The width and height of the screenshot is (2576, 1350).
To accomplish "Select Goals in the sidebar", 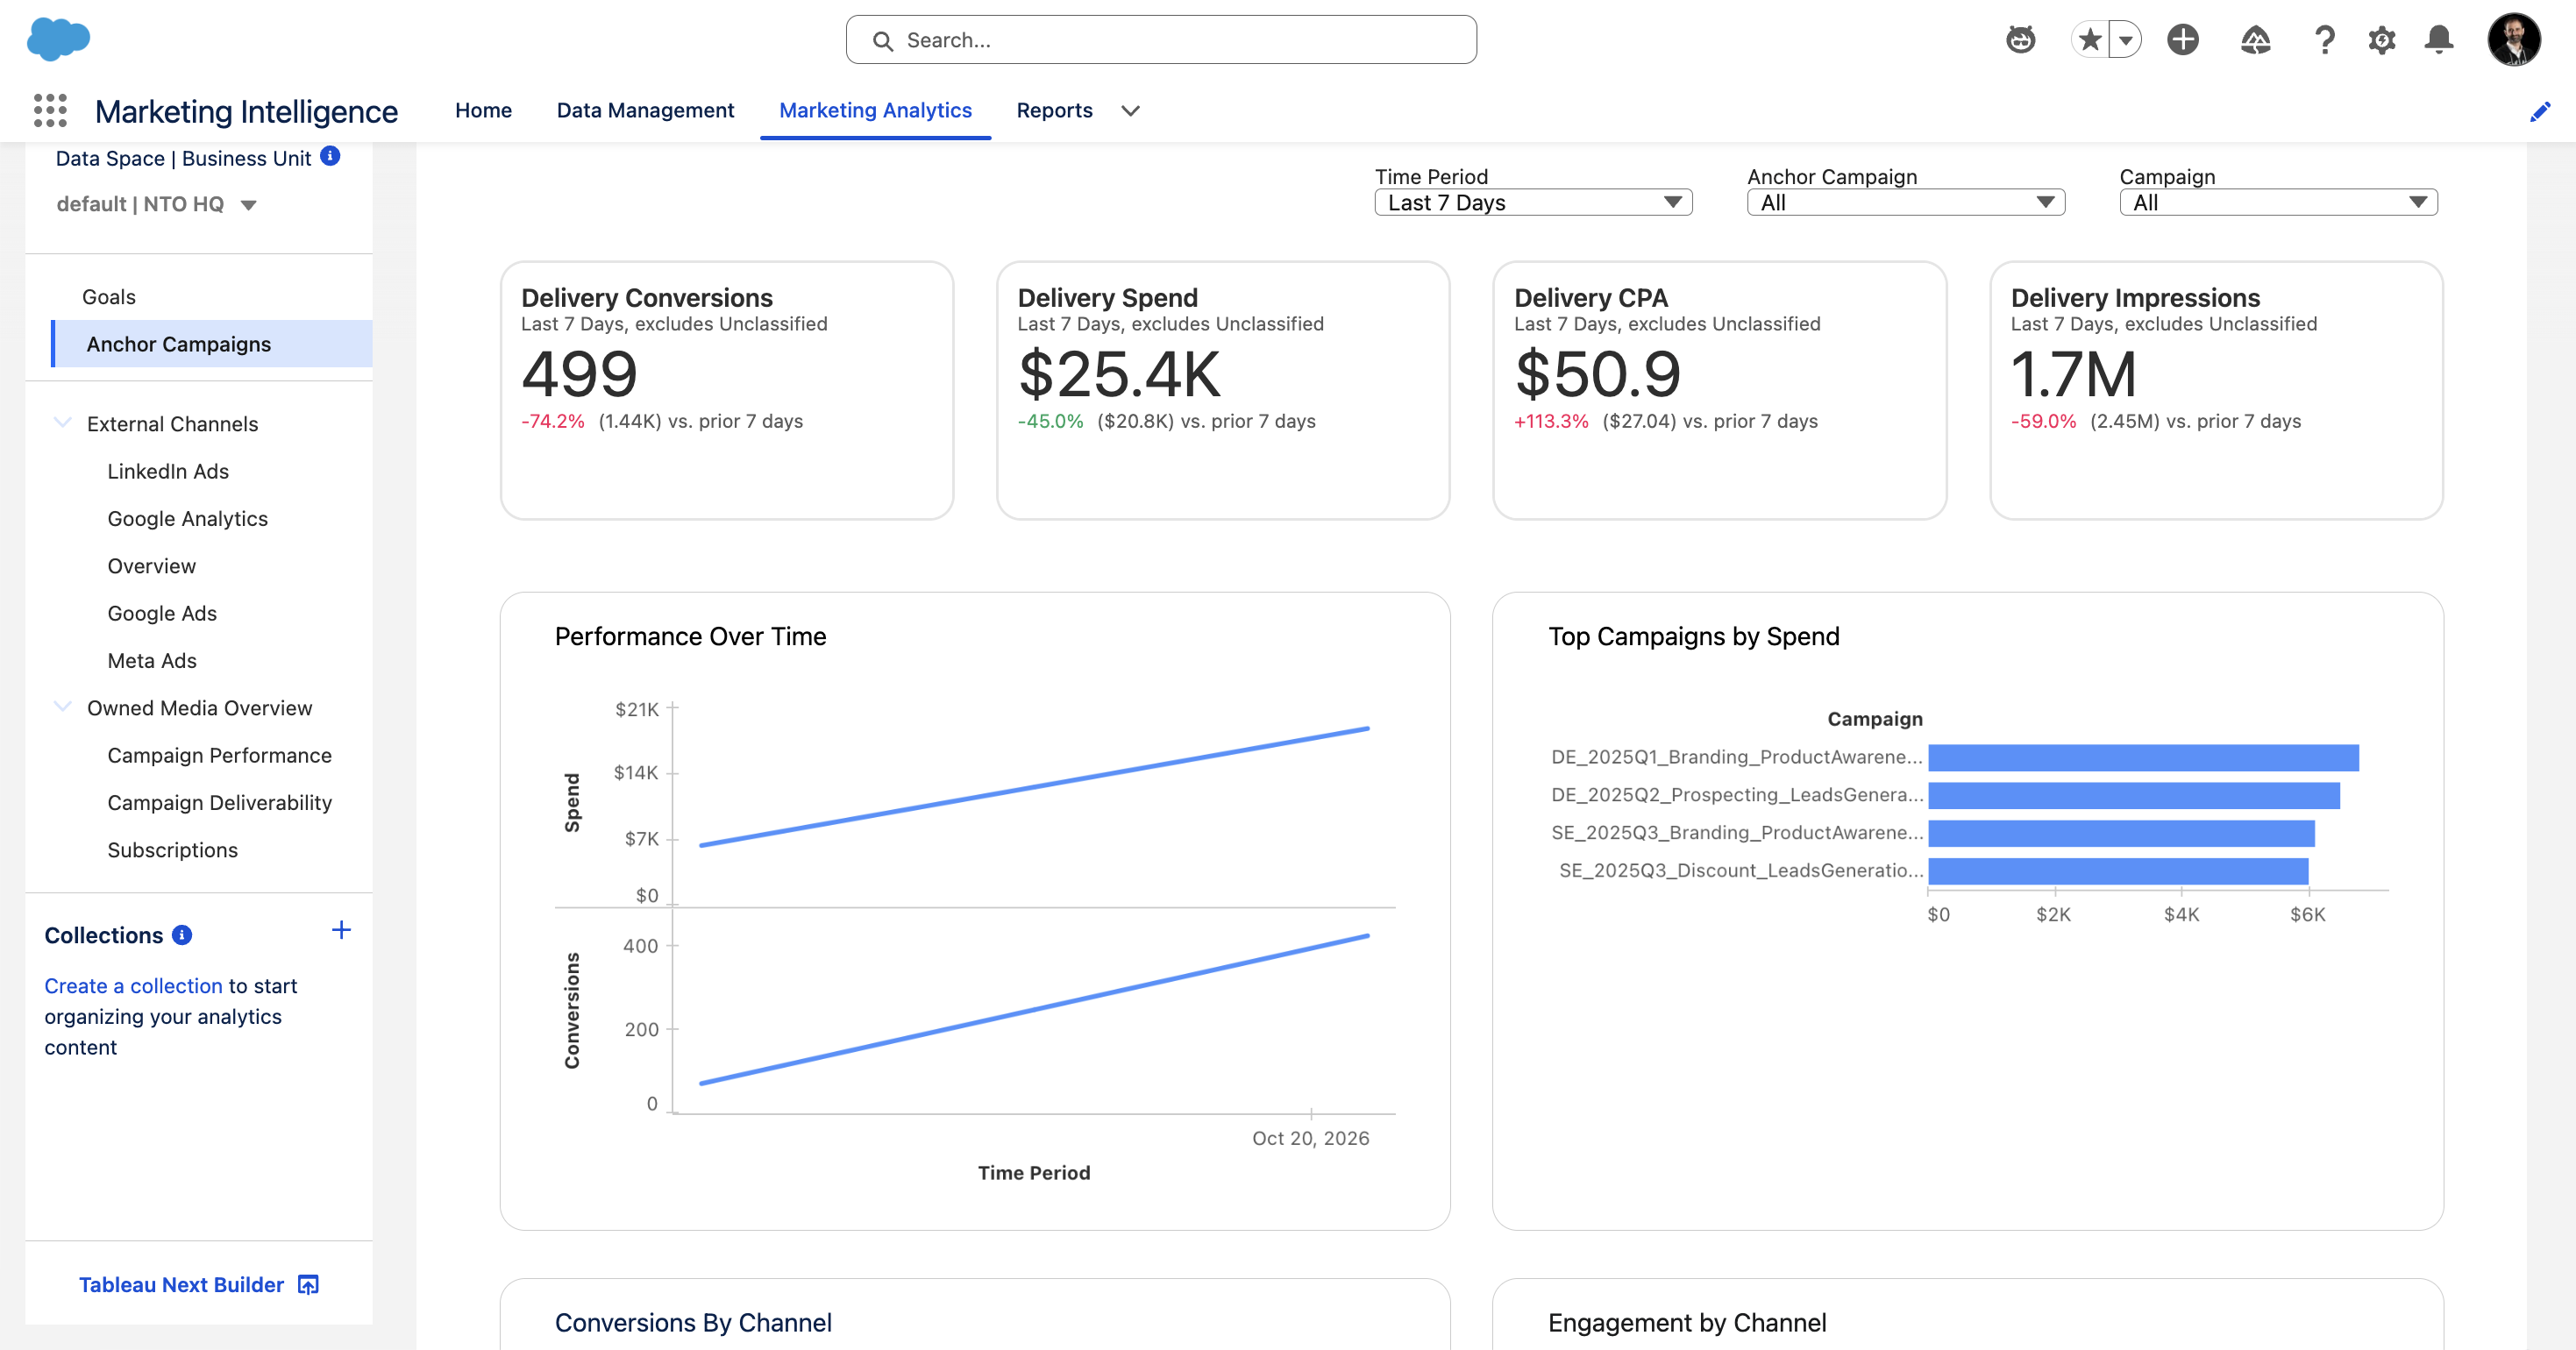I will tap(108, 297).
